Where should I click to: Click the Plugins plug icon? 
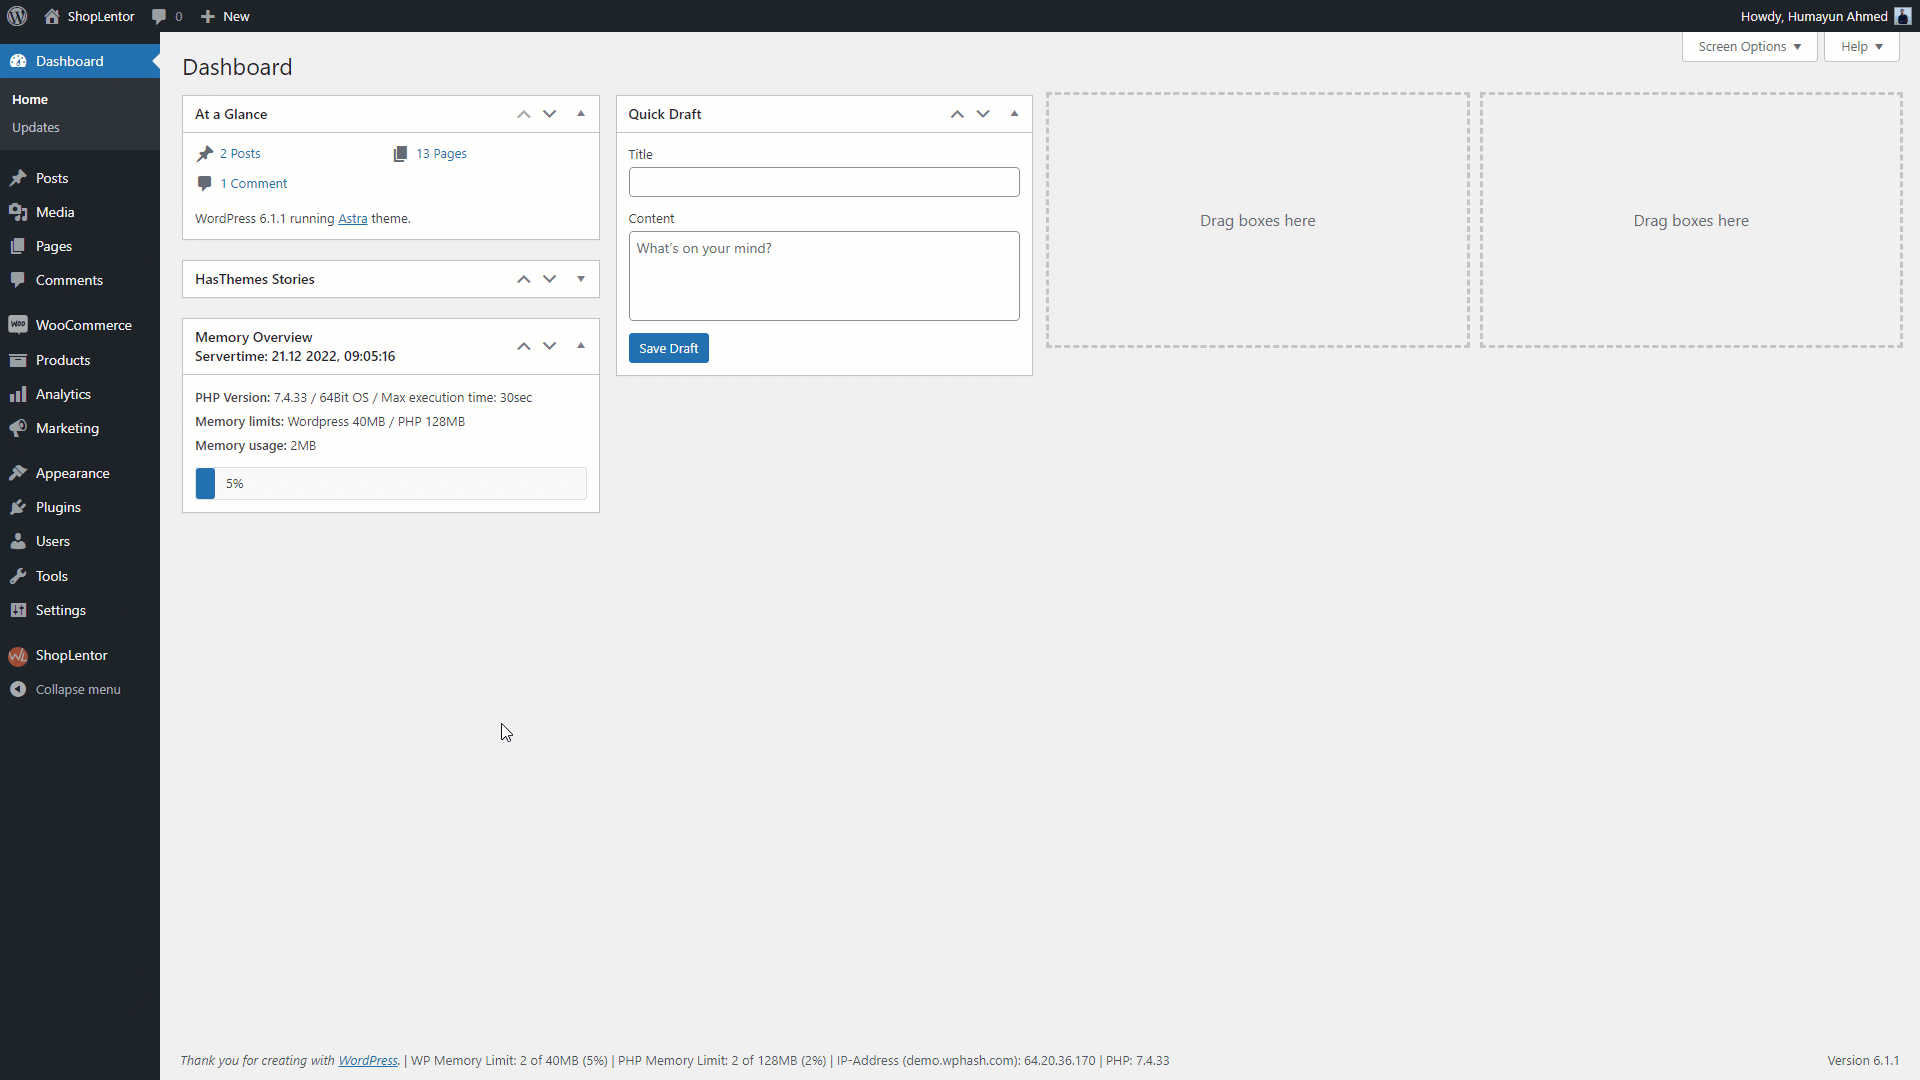(18, 507)
